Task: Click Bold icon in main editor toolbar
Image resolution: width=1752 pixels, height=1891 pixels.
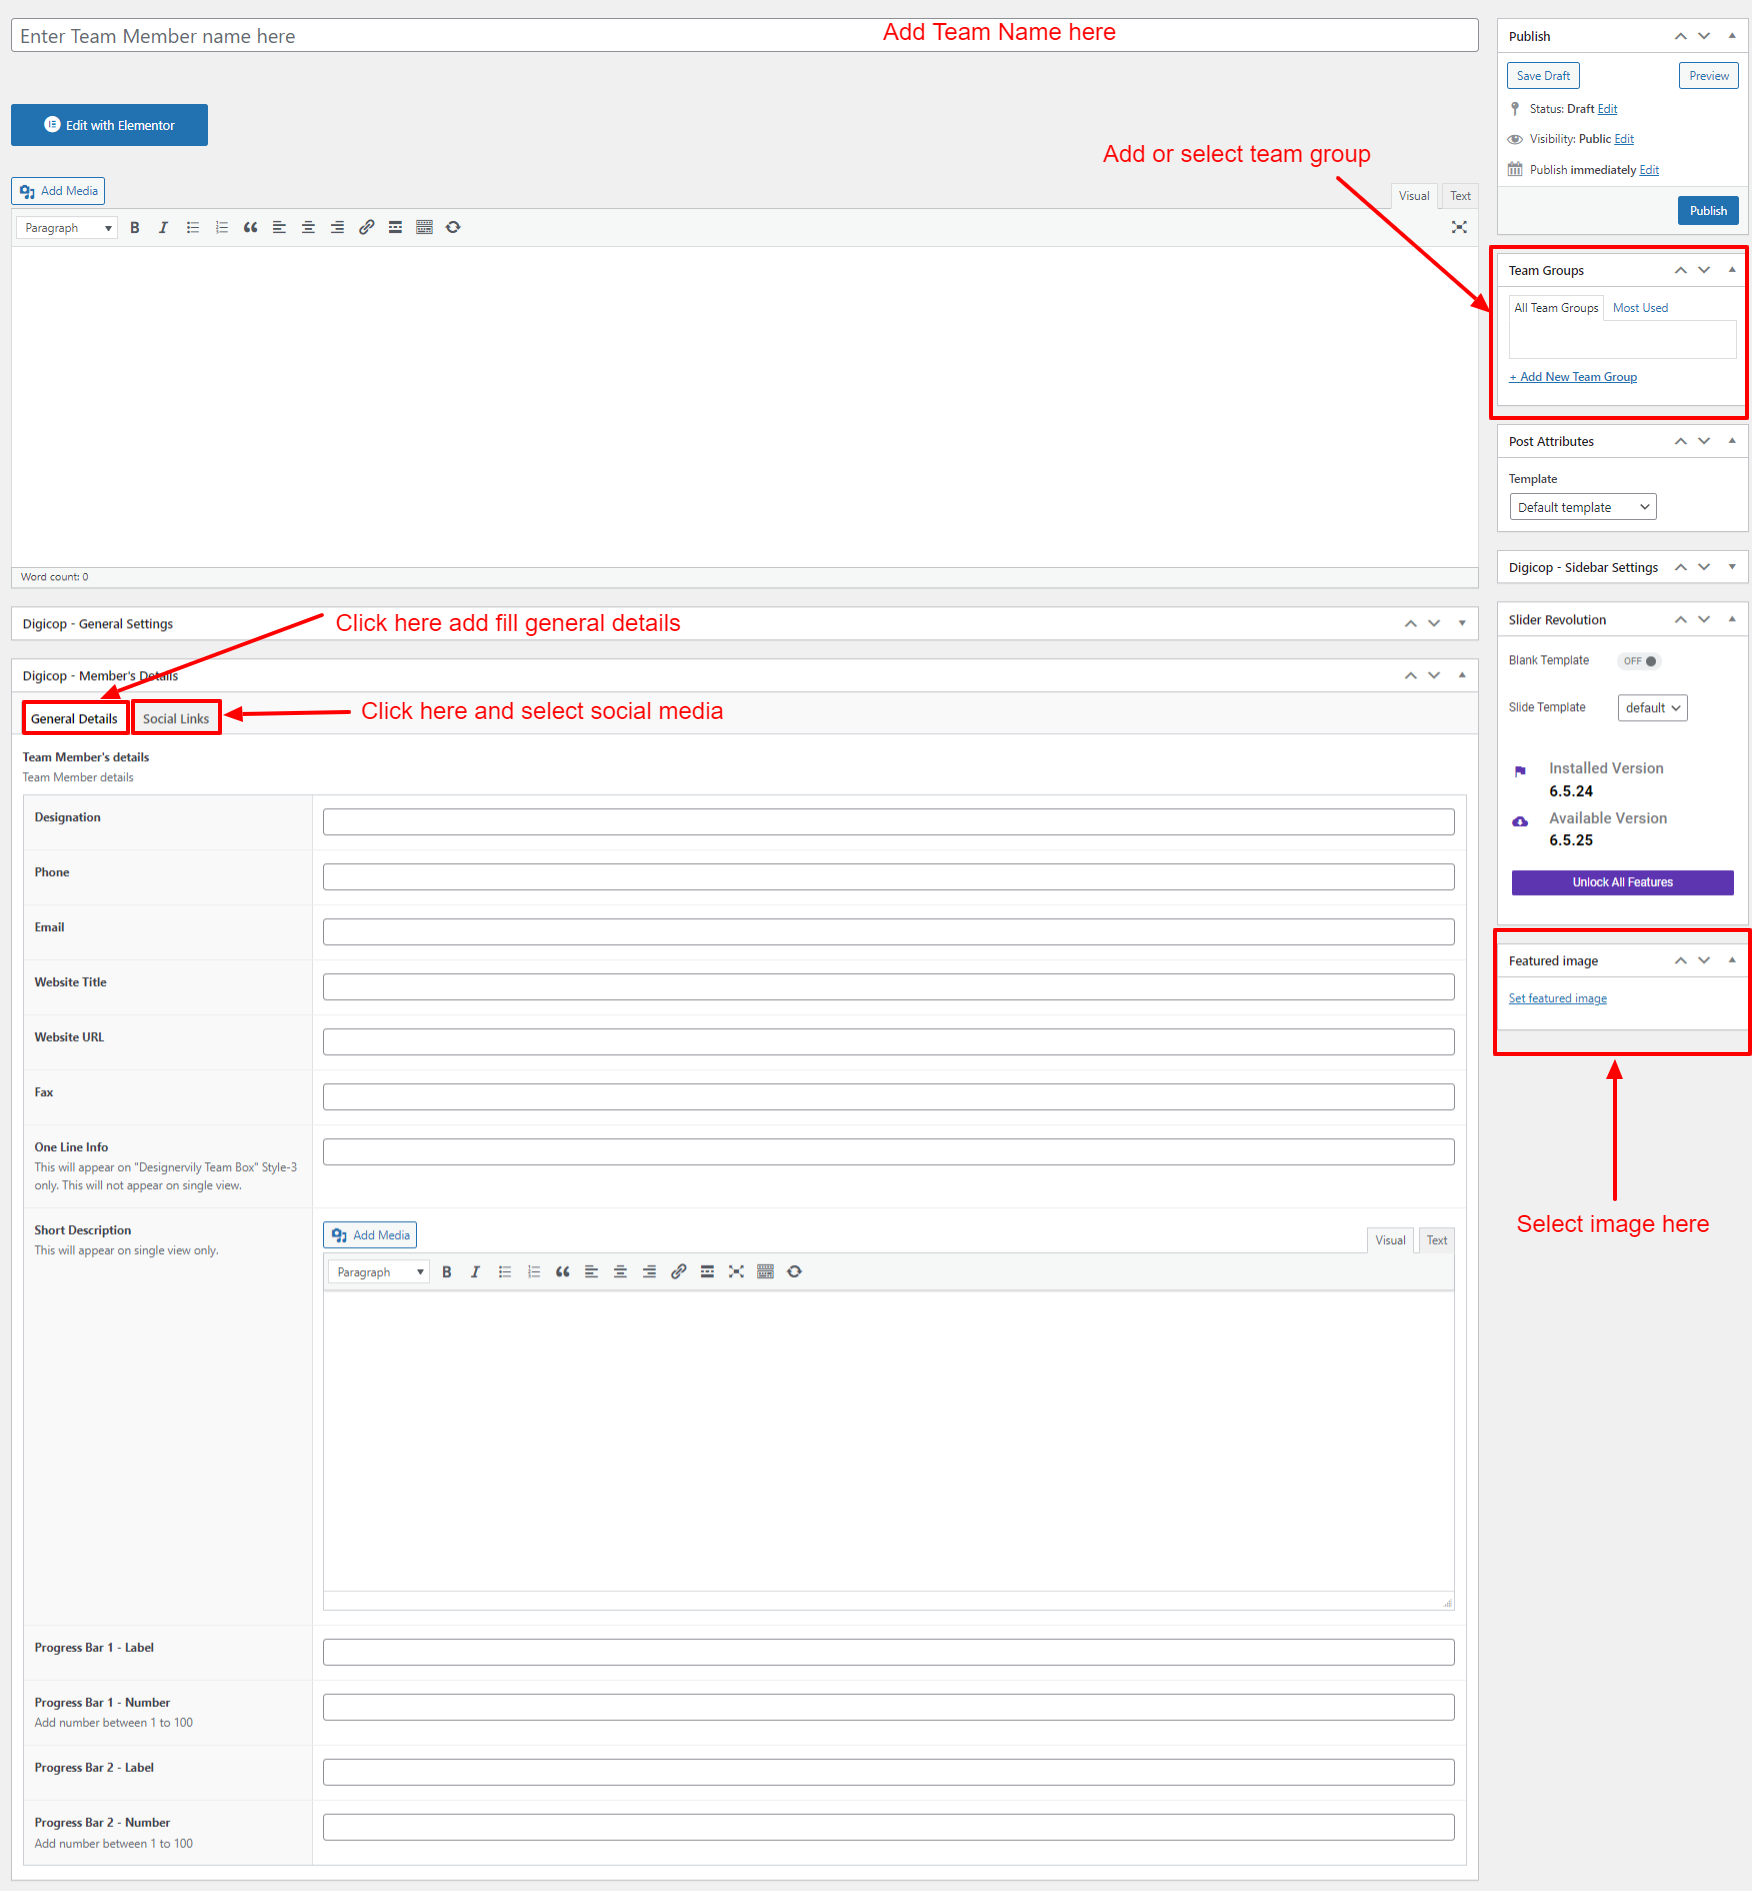Action: click(135, 228)
